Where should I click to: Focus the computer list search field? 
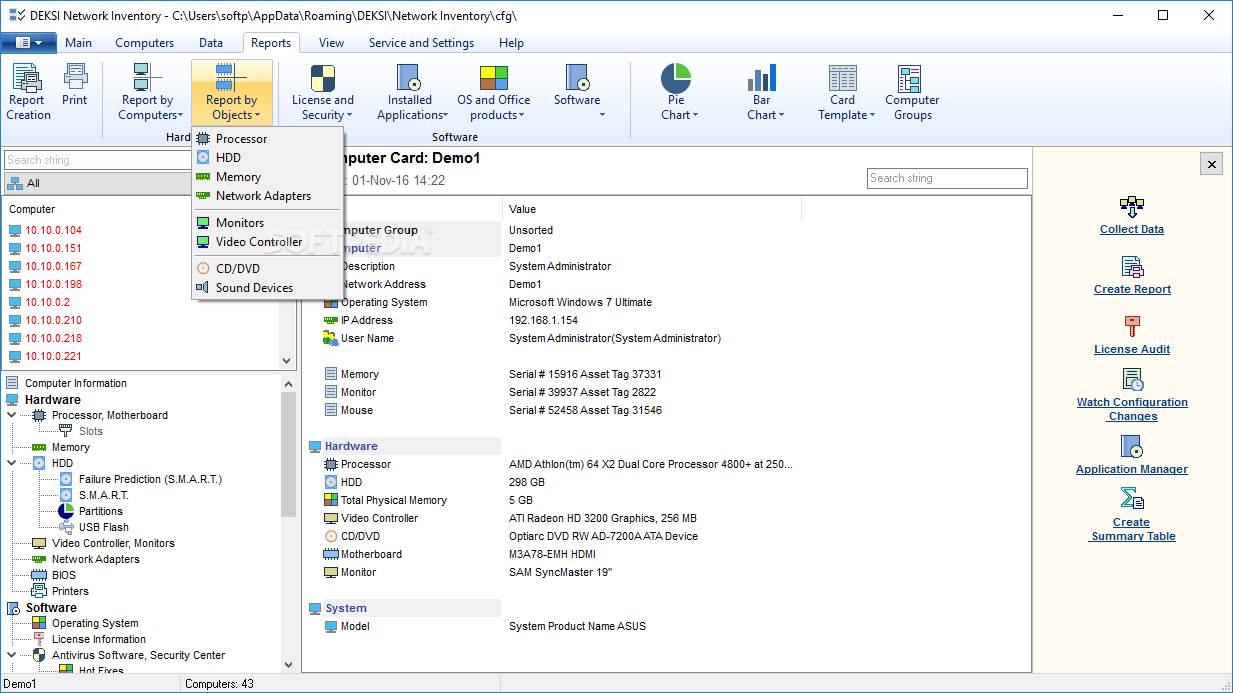click(x=97, y=160)
